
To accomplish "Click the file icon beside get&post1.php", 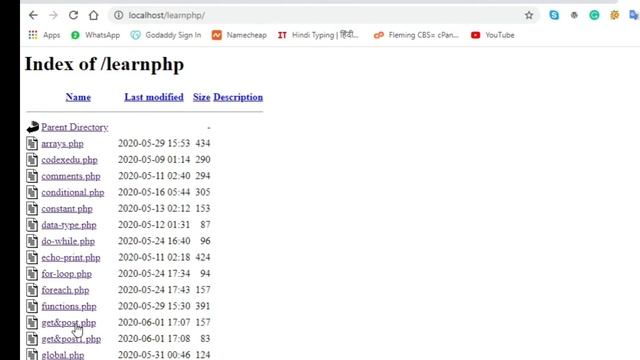I will [x=32, y=339].
